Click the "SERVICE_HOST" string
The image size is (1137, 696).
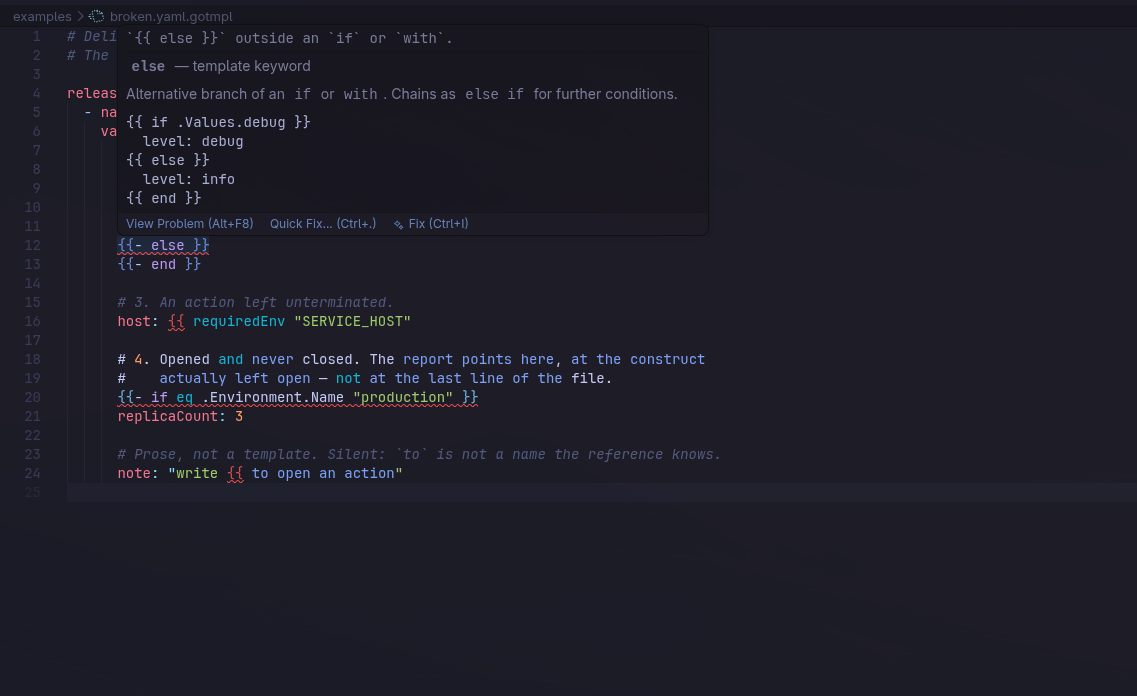(352, 321)
